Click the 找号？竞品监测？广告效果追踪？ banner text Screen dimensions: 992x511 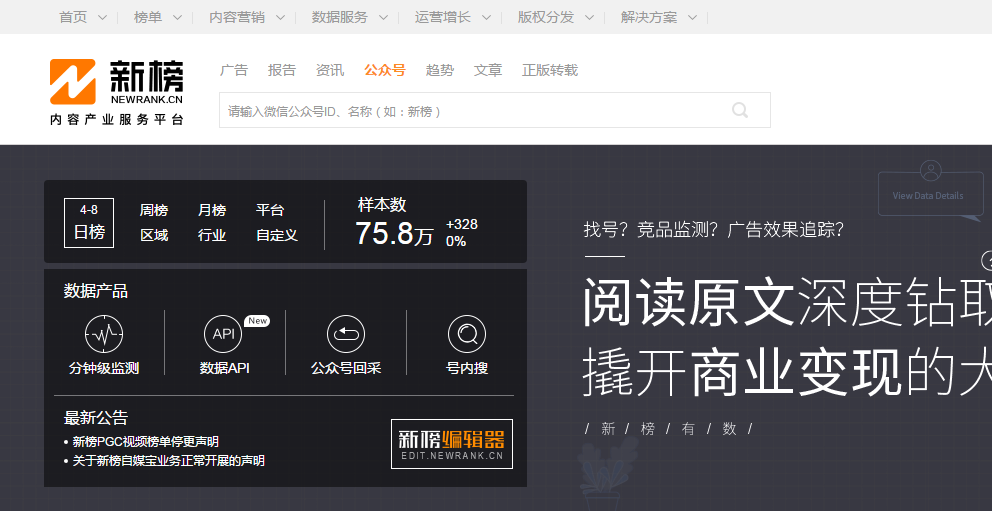point(714,230)
